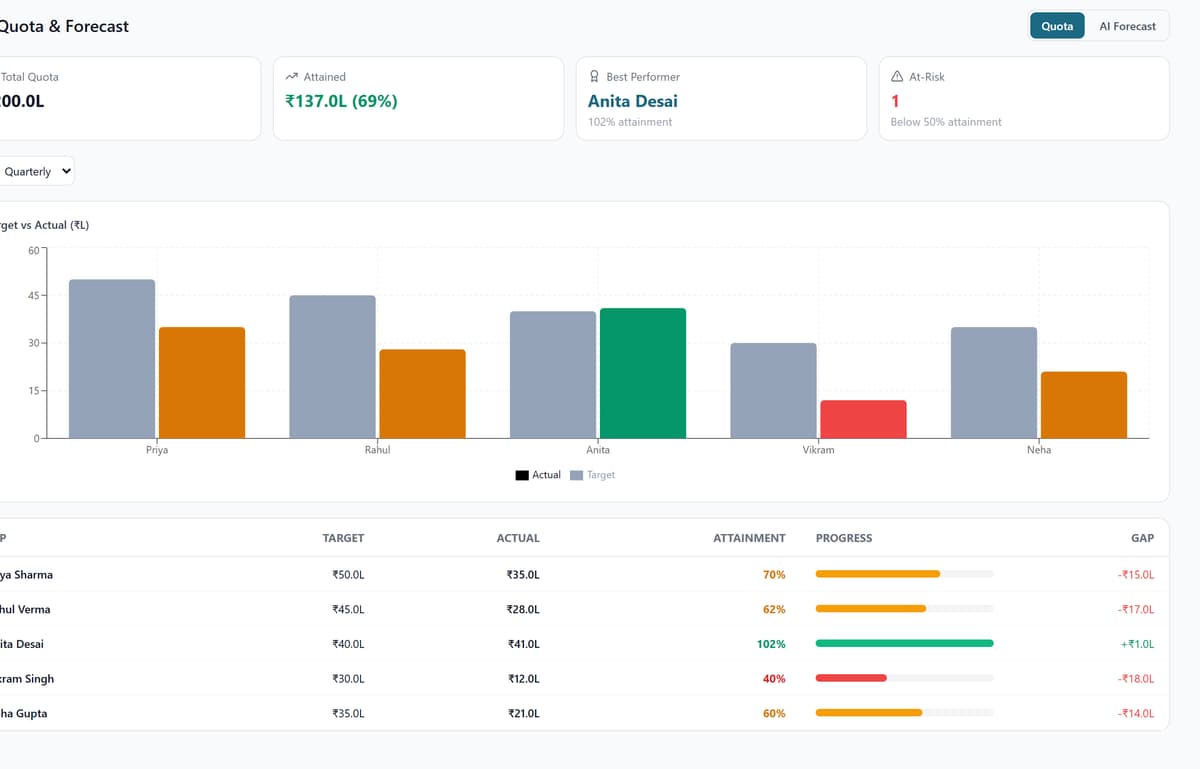Click the ₹35.0L target cell in Gupta row

pos(348,713)
